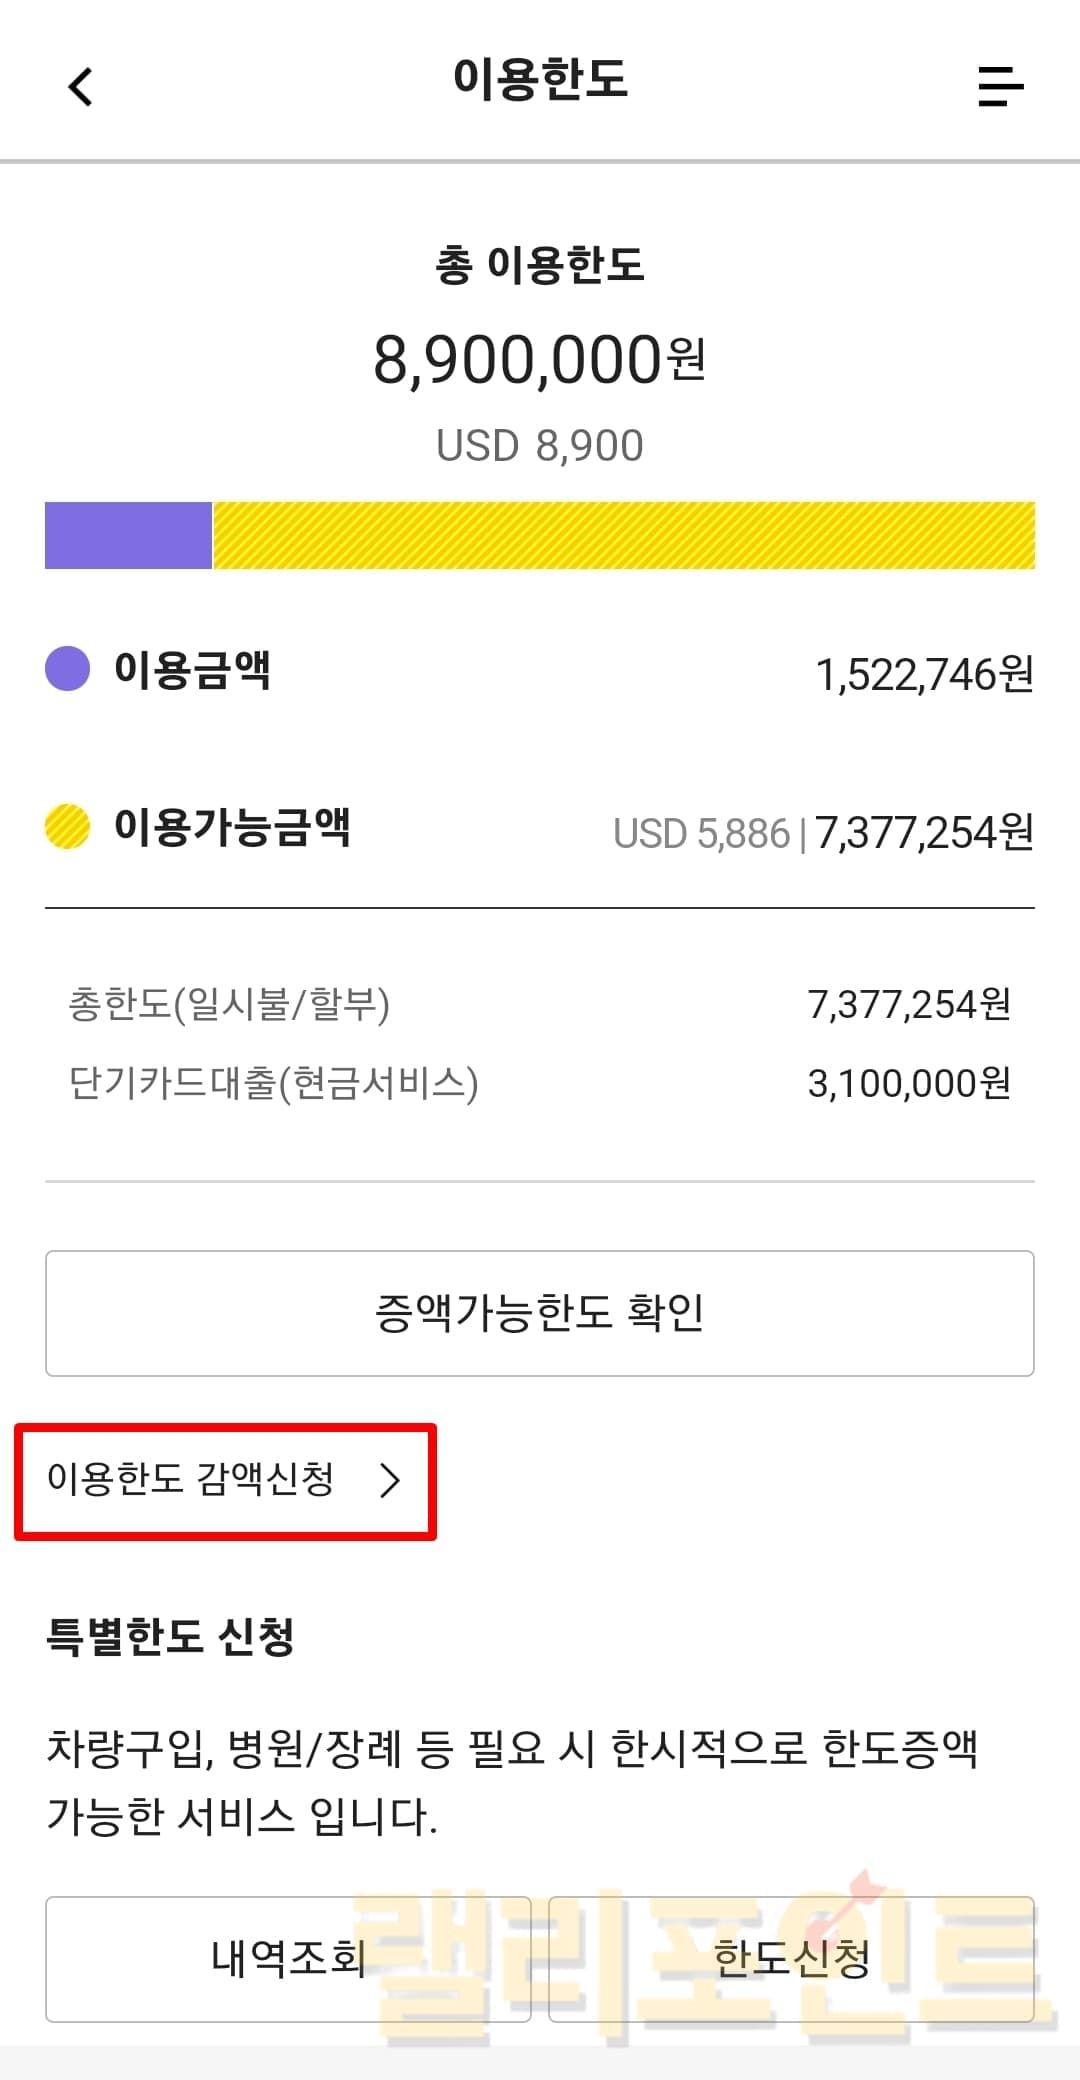
Task: Tap the 한도신청 button
Action: [x=791, y=1958]
